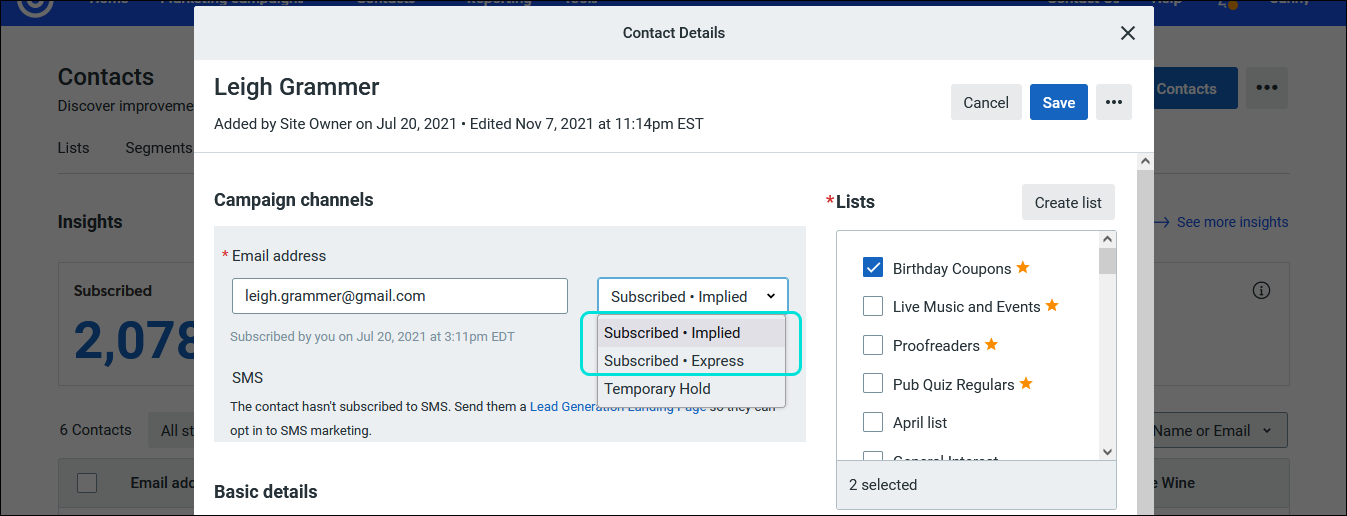This screenshot has width=1347, height=516.
Task: Click the lists box scrollbar up arrow
Action: pos(1107,240)
